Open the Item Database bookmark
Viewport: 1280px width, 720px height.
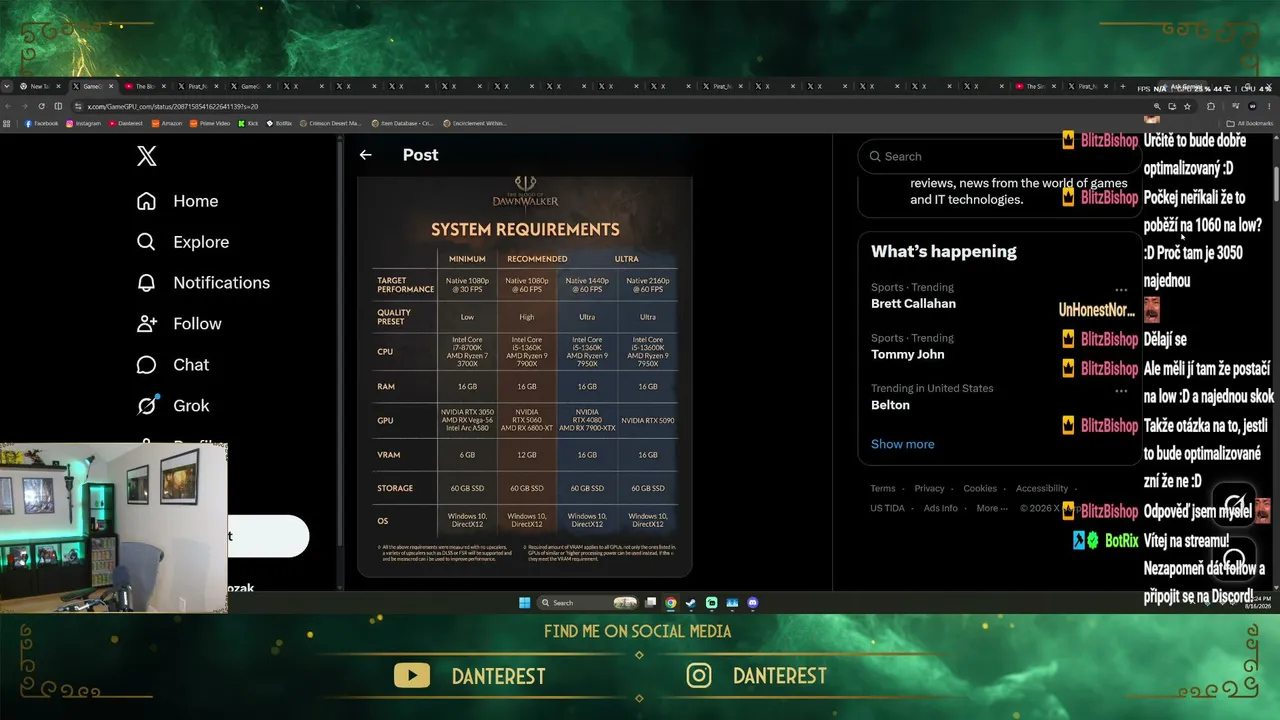pyautogui.click(x=401, y=123)
